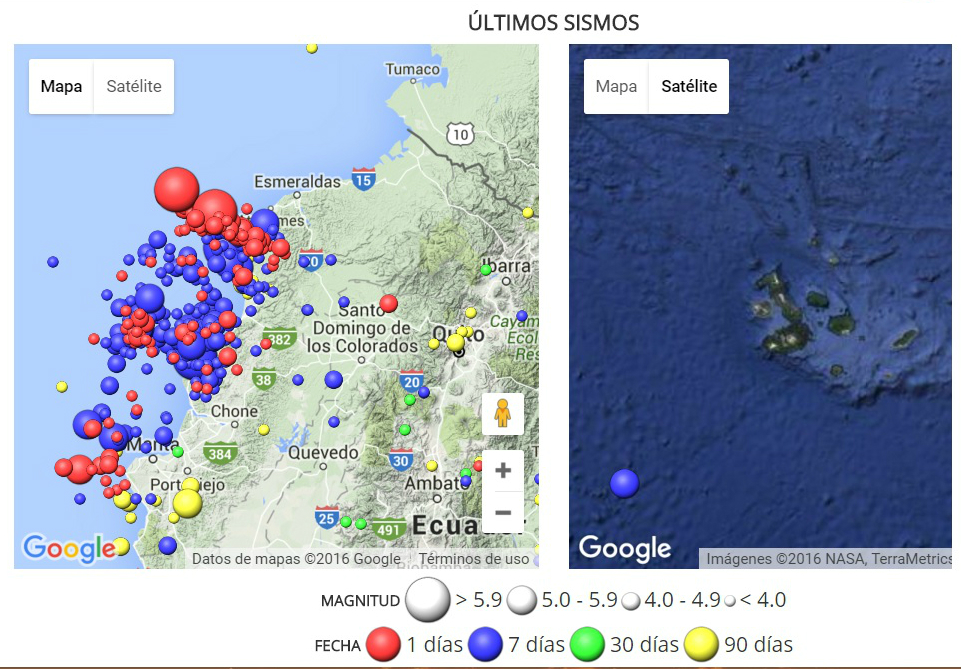
Task: Zoom out with the minus button
Action: 503,512
